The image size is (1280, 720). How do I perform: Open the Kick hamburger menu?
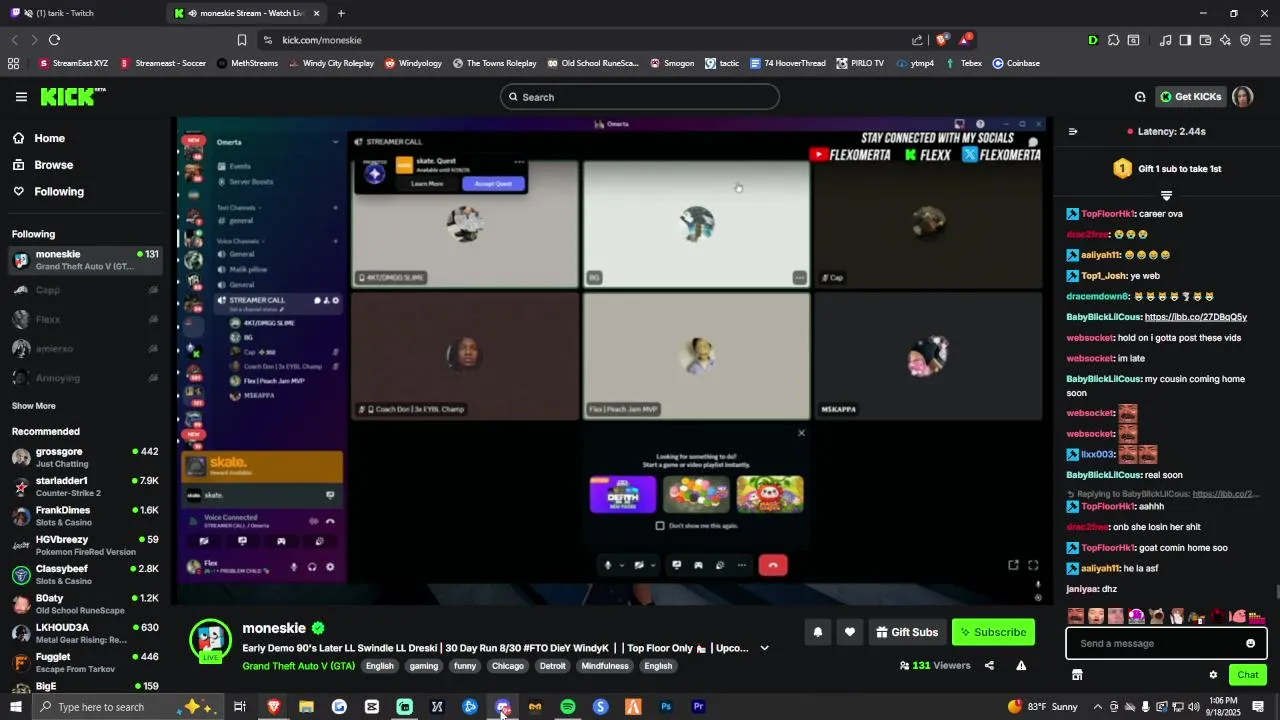tap(21, 97)
